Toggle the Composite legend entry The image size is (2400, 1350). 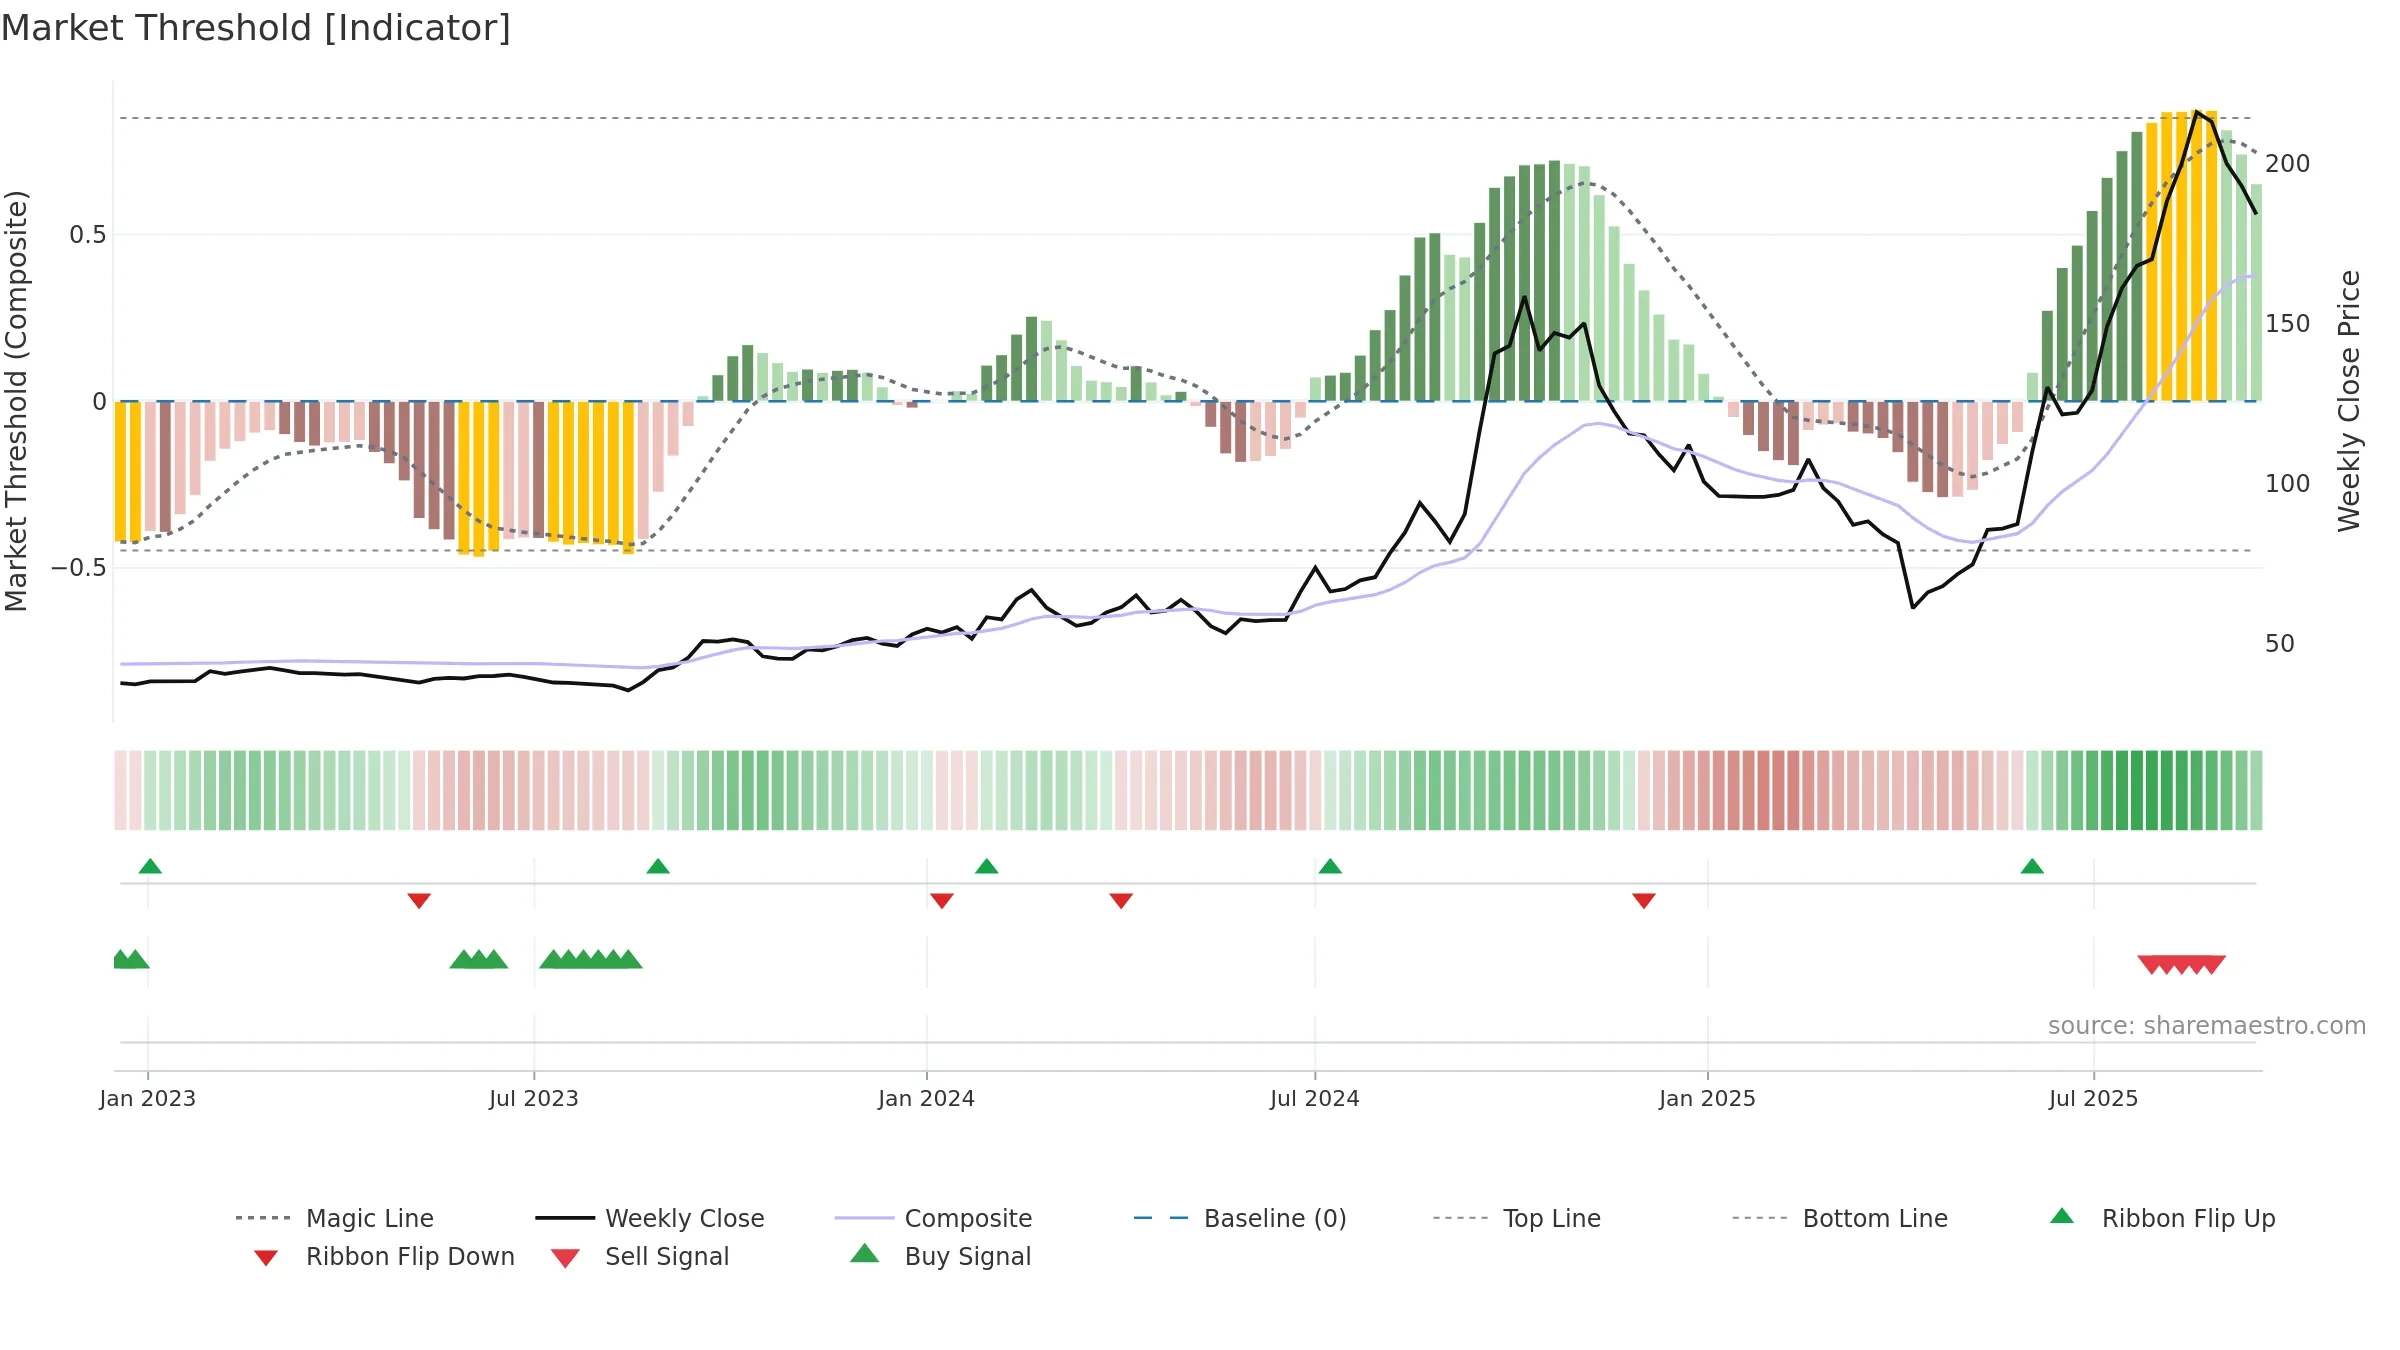tap(933, 1218)
